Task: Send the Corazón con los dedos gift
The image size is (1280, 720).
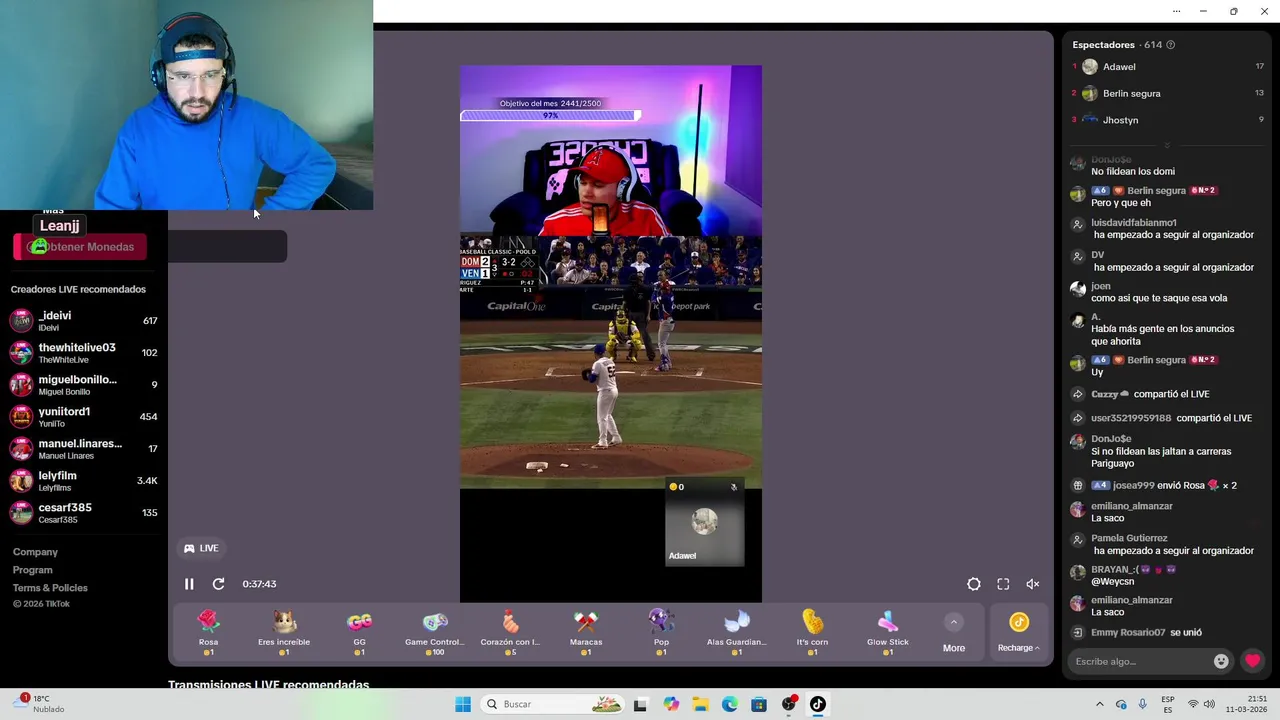Action: click(510, 633)
